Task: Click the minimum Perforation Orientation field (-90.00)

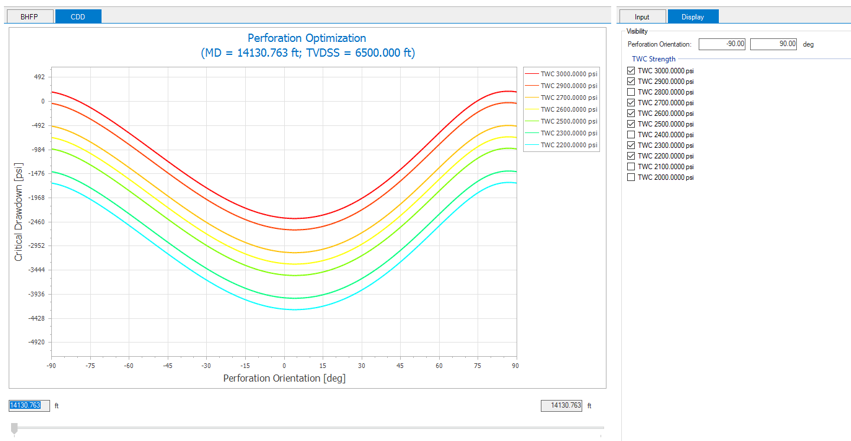Action: [722, 44]
